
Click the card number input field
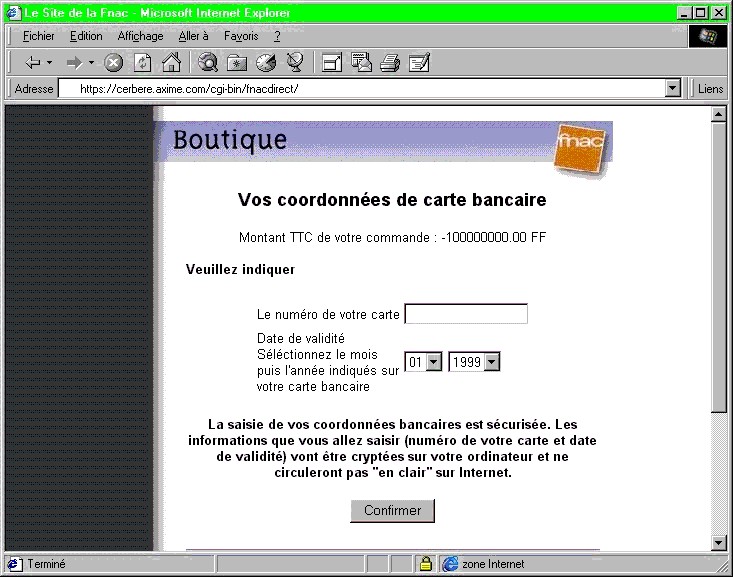pyautogui.click(x=466, y=314)
